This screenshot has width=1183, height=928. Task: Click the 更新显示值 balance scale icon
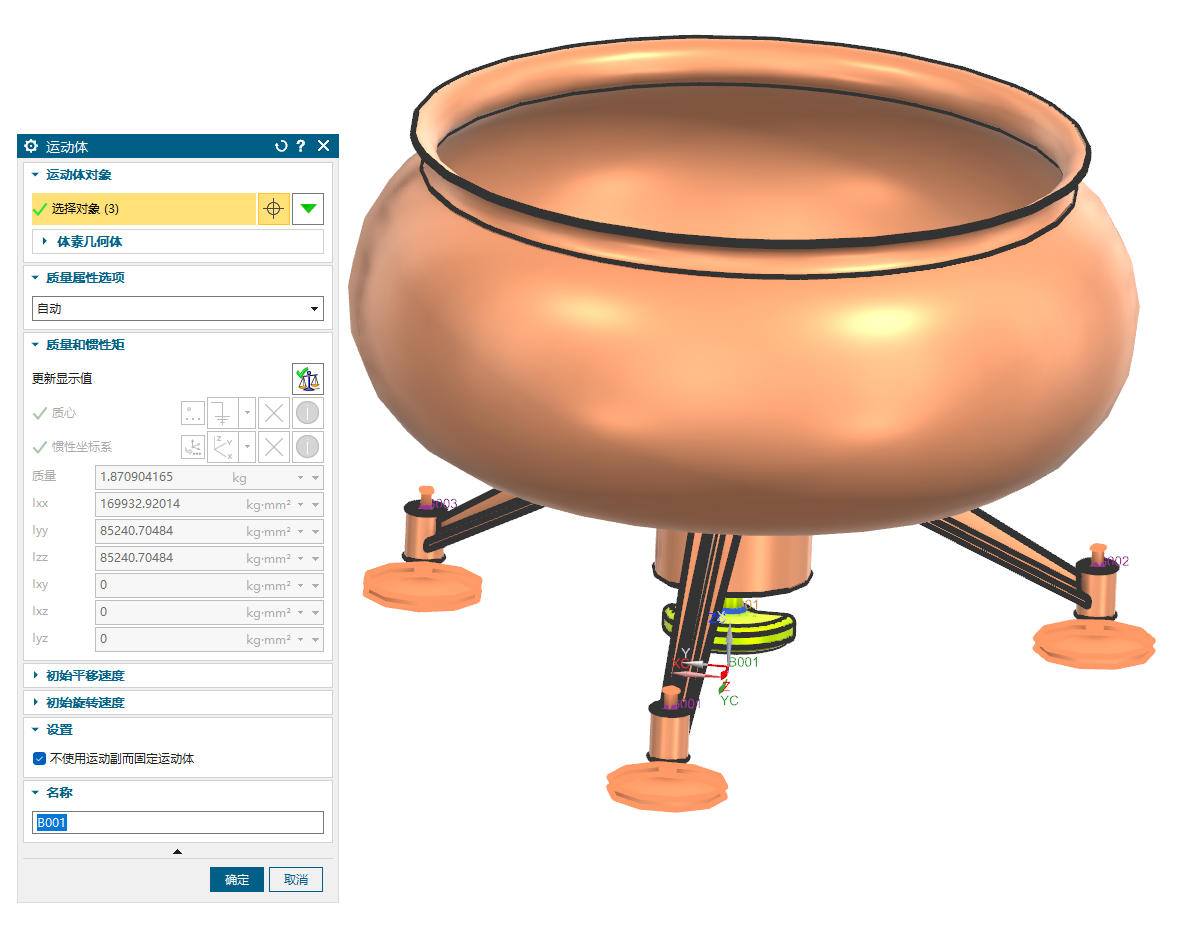tap(308, 379)
